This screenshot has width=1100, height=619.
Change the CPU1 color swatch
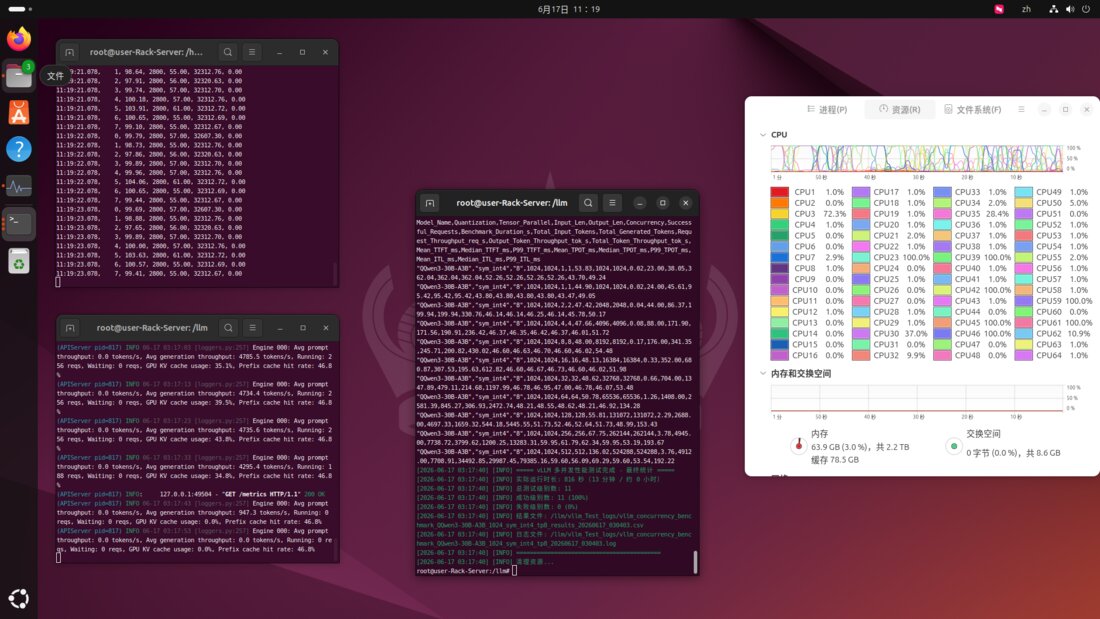[x=779, y=192]
